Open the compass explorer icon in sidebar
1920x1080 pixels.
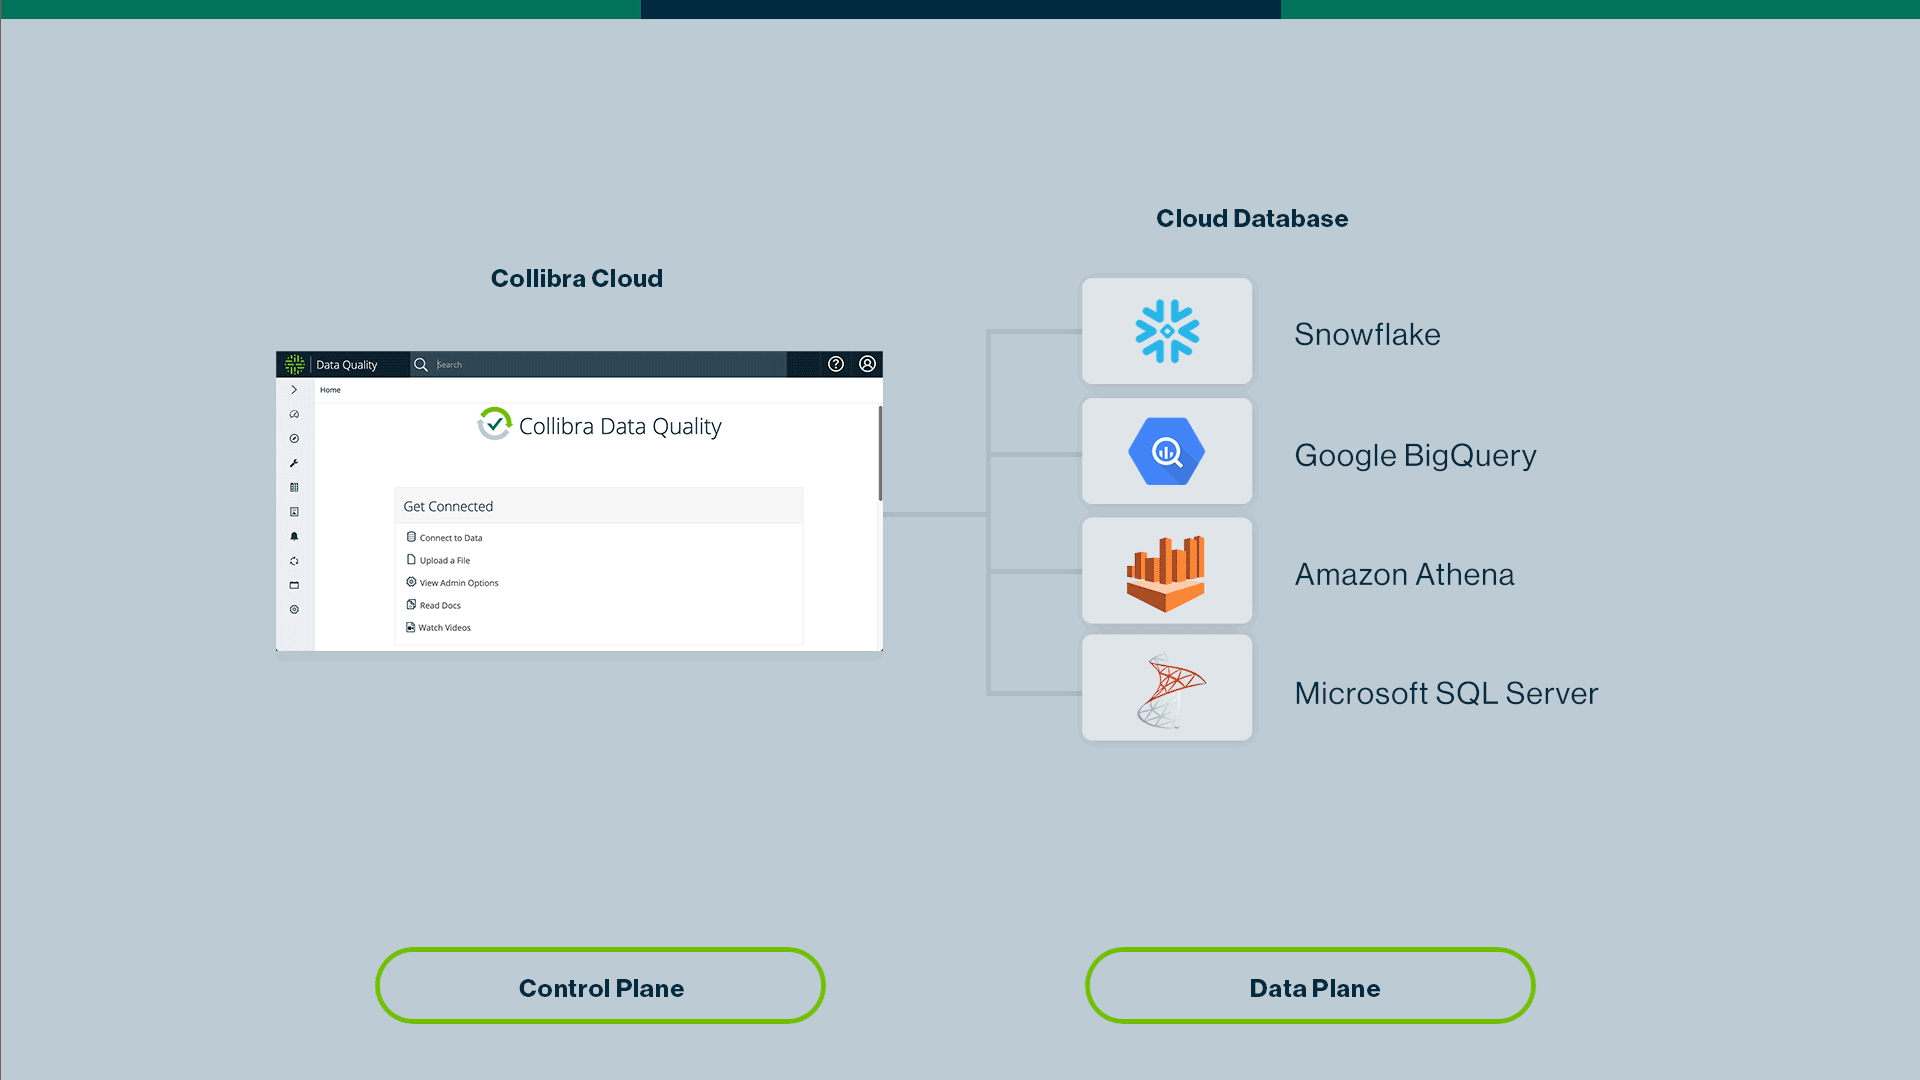(x=294, y=439)
